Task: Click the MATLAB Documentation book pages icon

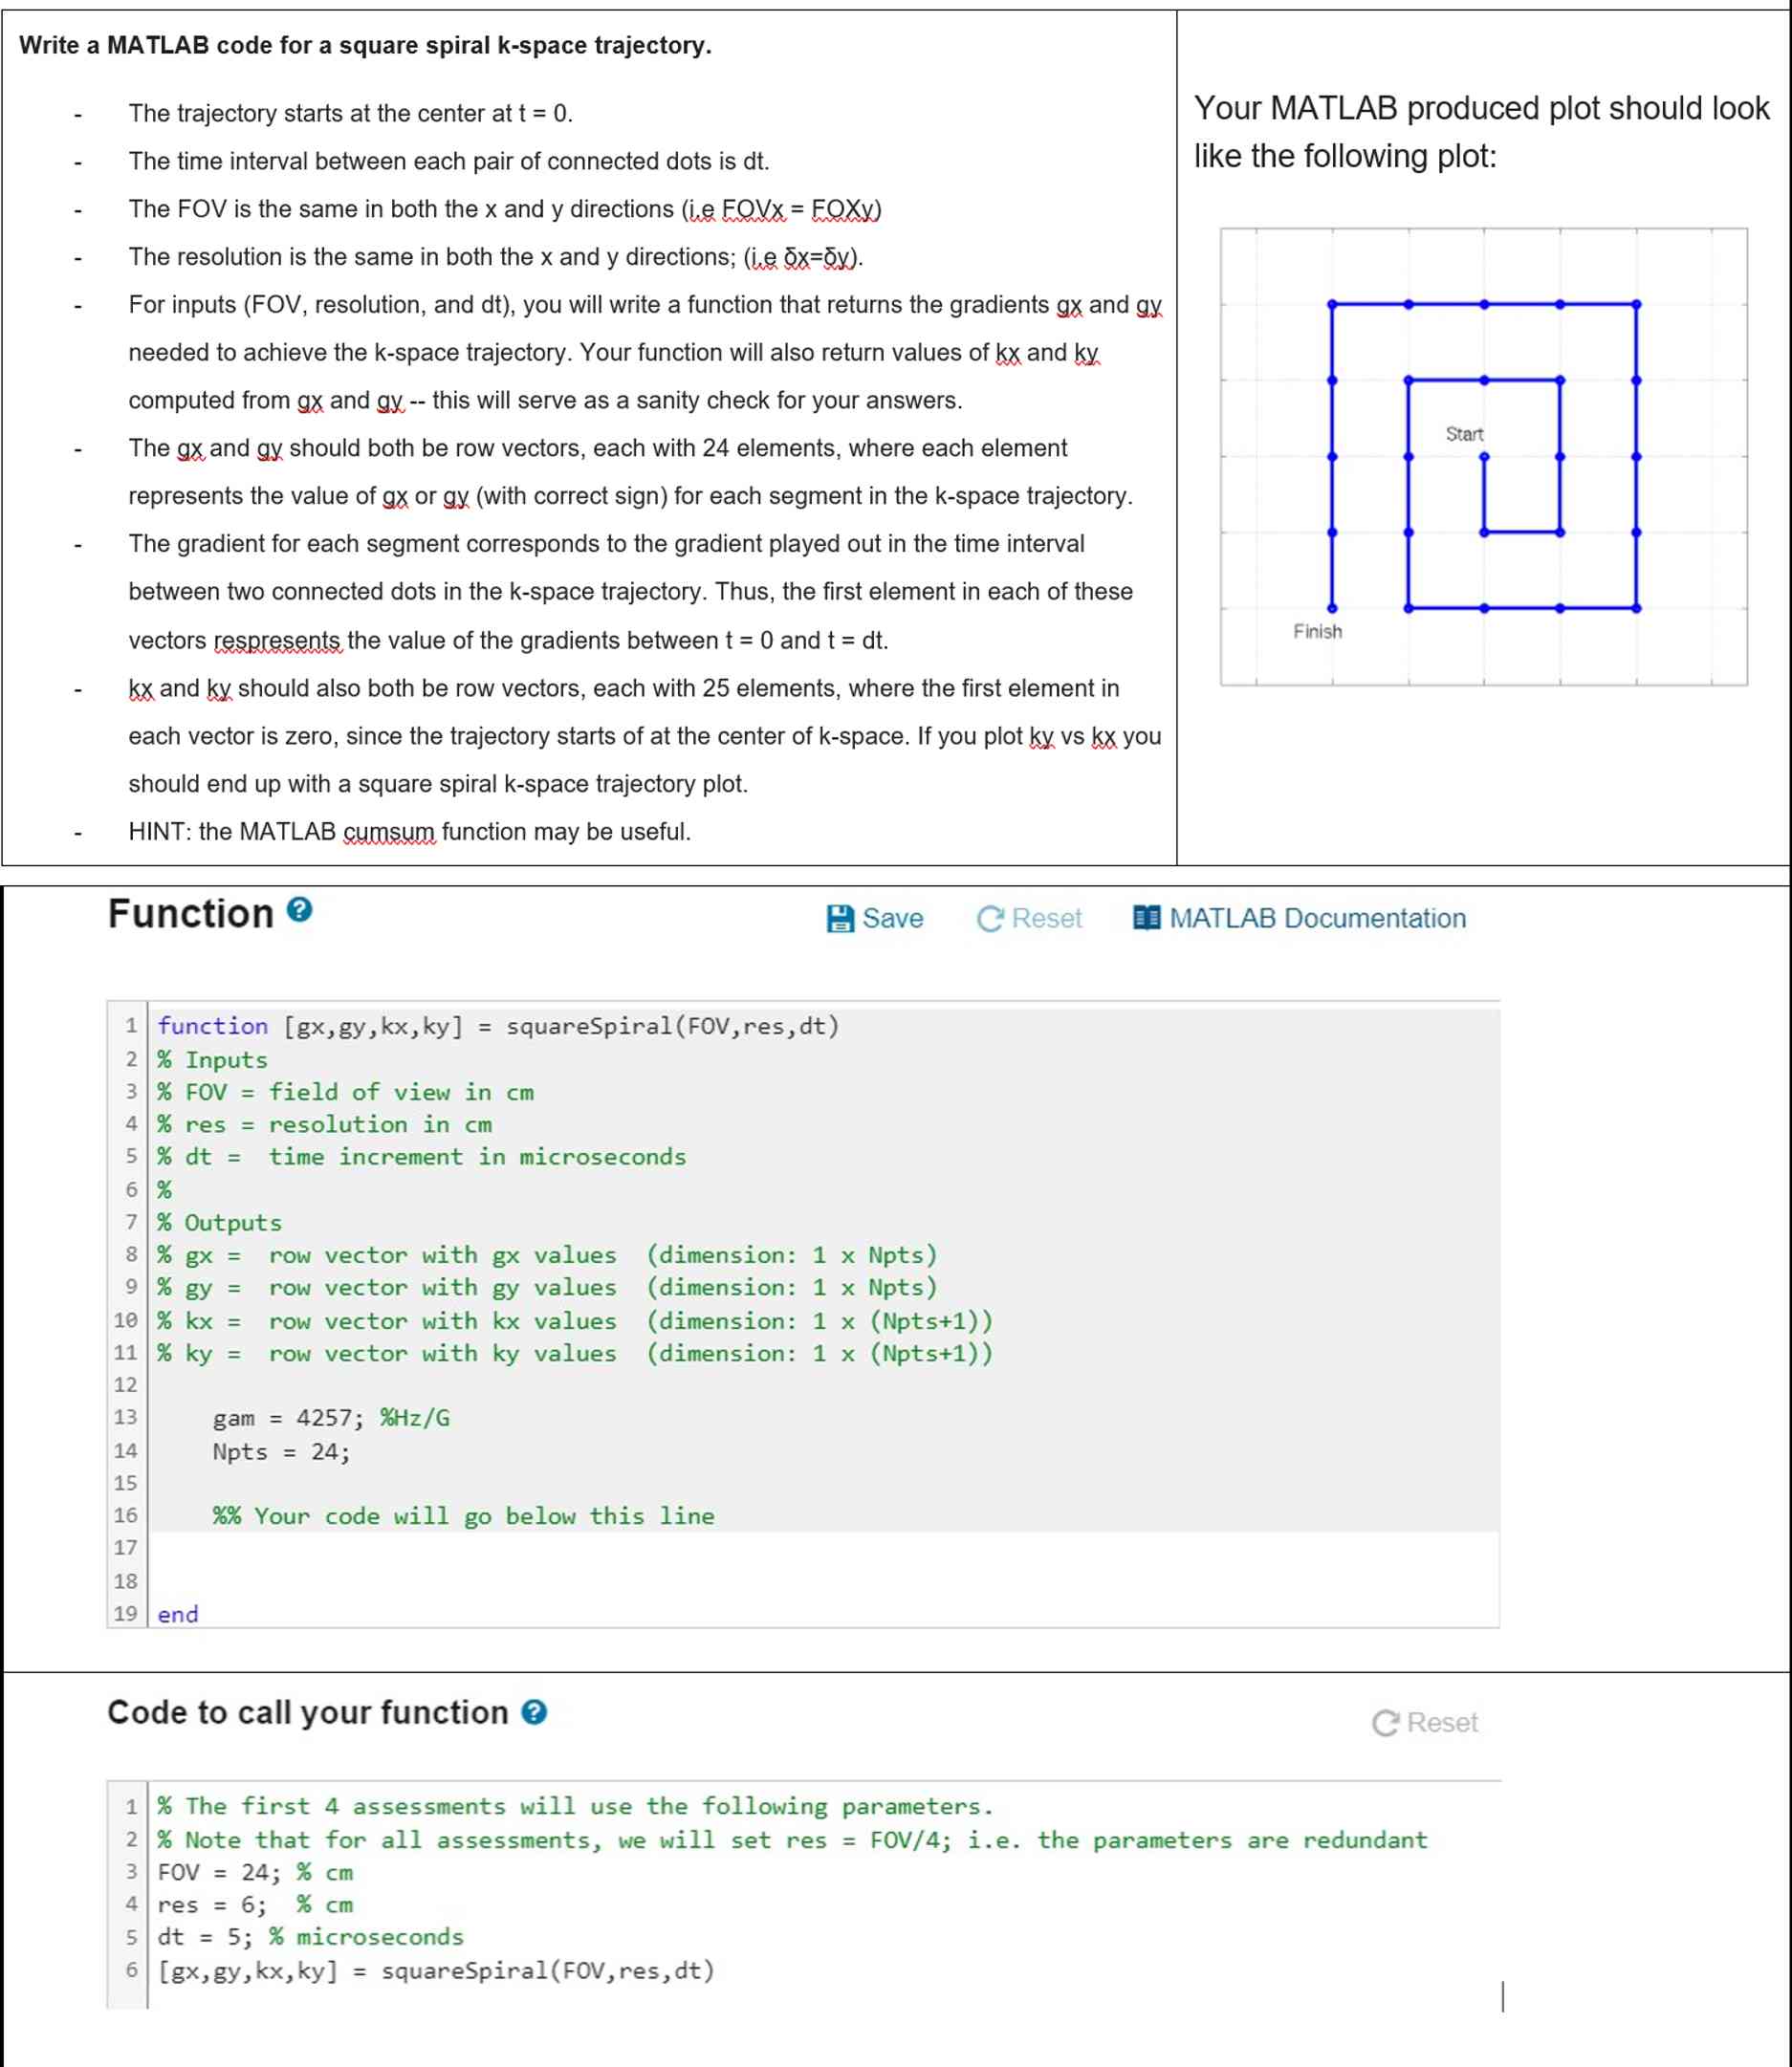Action: coord(1148,918)
